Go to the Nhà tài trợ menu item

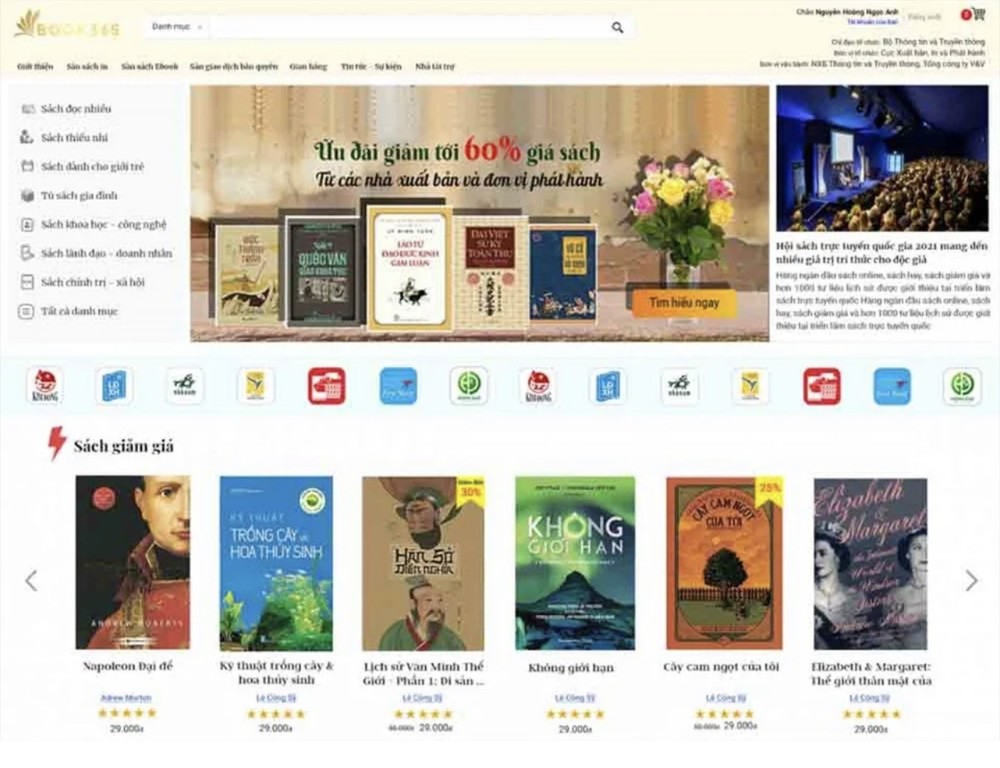tap(435, 66)
